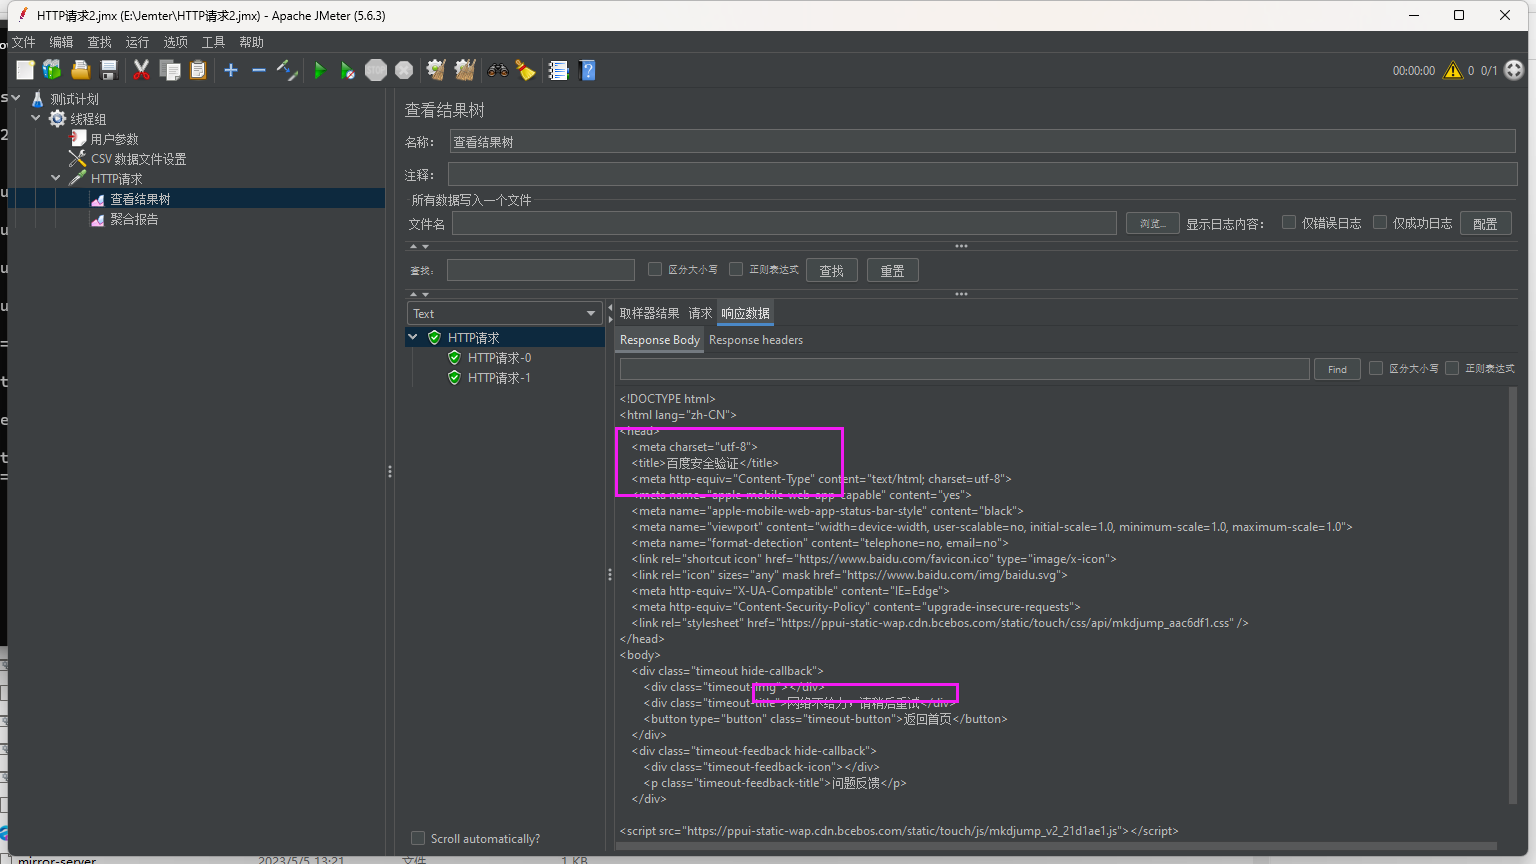The height and width of the screenshot is (864, 1536).
Task: Click the New test plan icon
Action: point(25,70)
